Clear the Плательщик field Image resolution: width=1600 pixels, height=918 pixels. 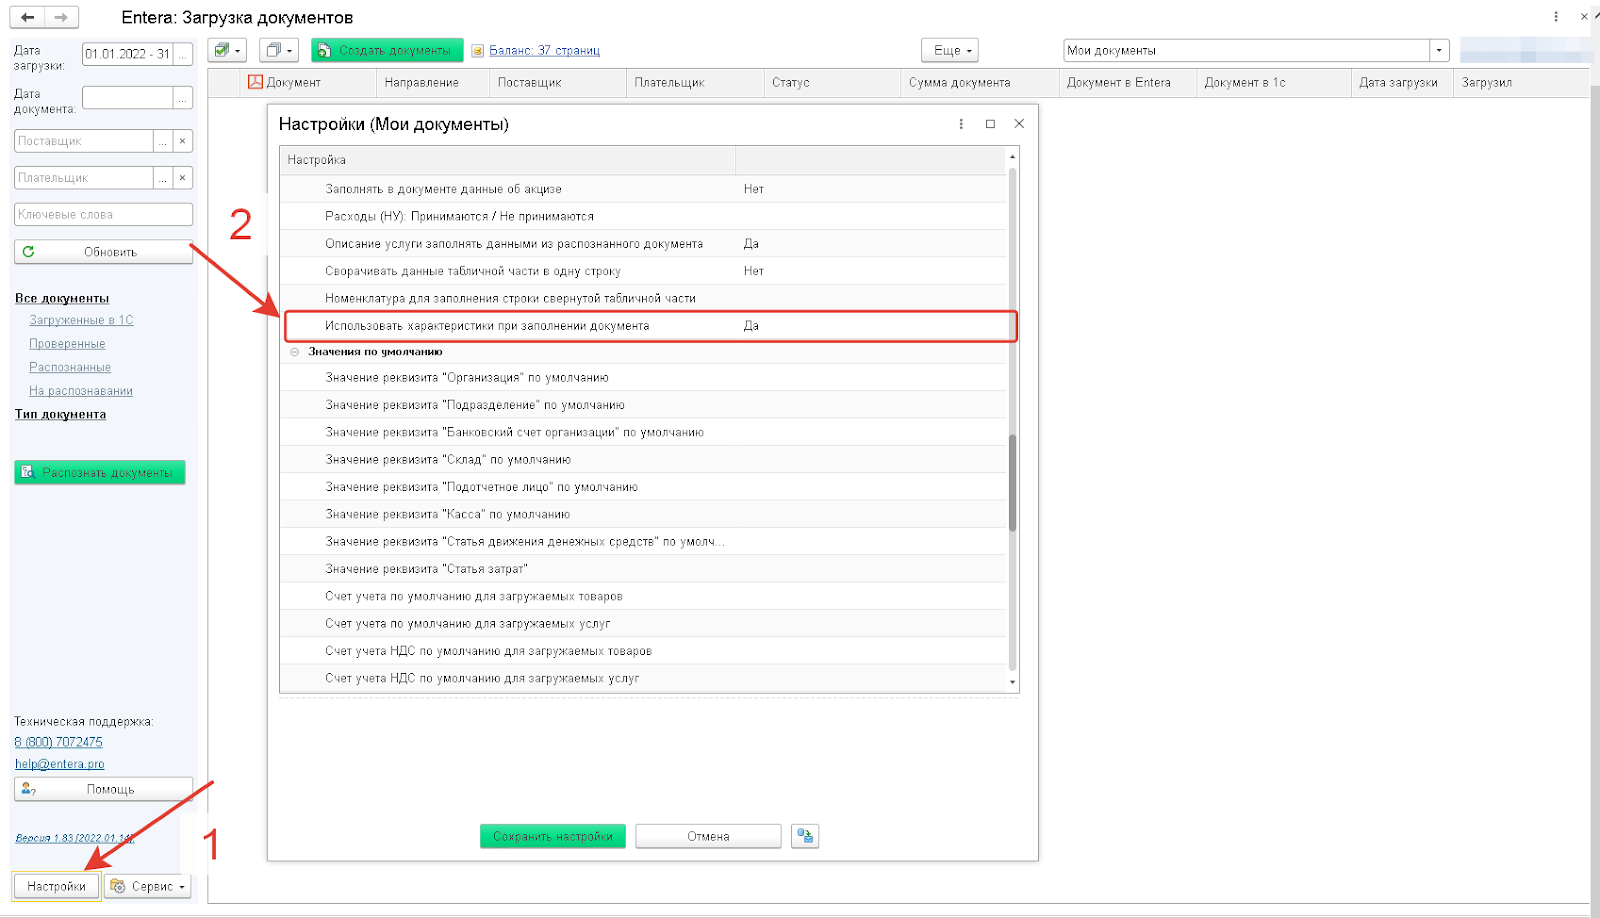[182, 178]
